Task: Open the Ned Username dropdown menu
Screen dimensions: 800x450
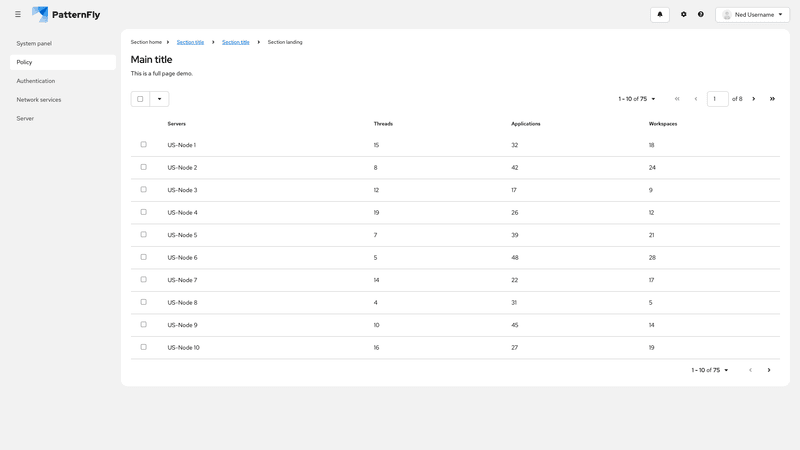Action: (752, 15)
